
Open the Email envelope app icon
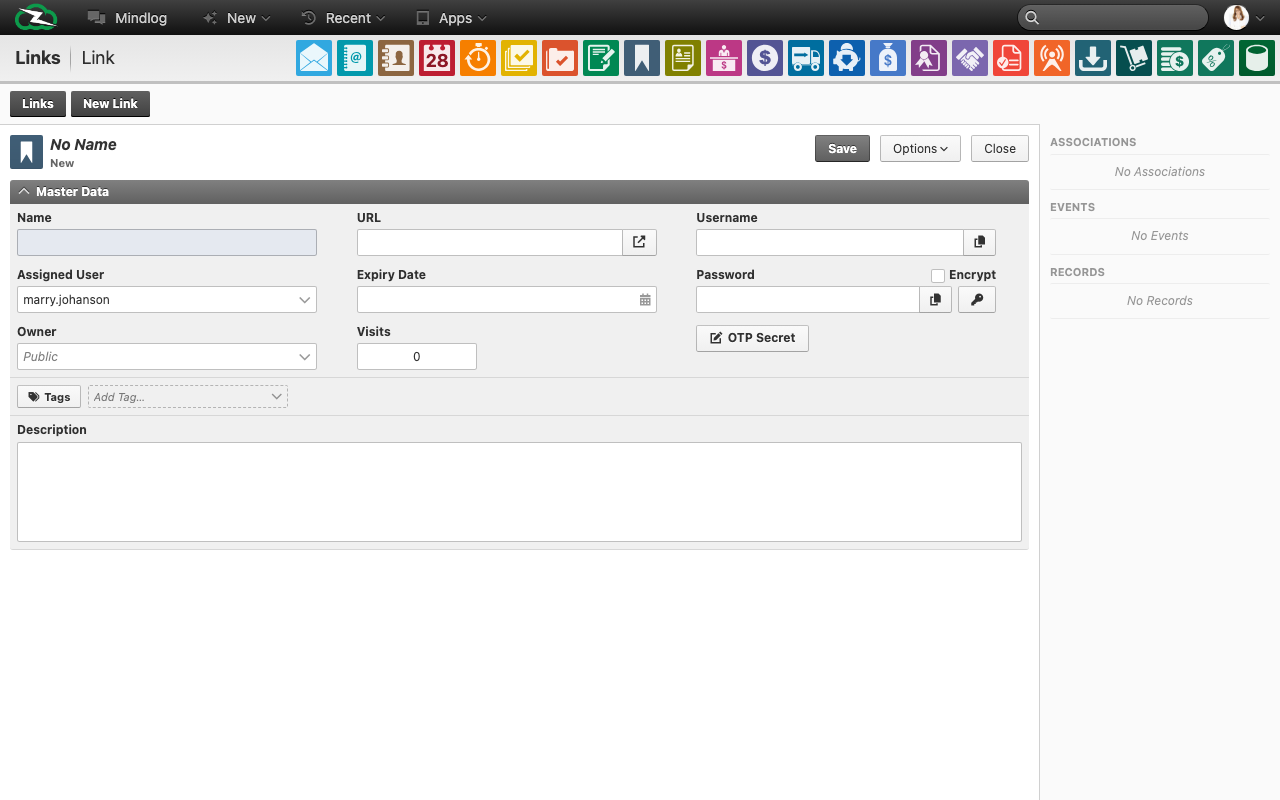tap(314, 58)
